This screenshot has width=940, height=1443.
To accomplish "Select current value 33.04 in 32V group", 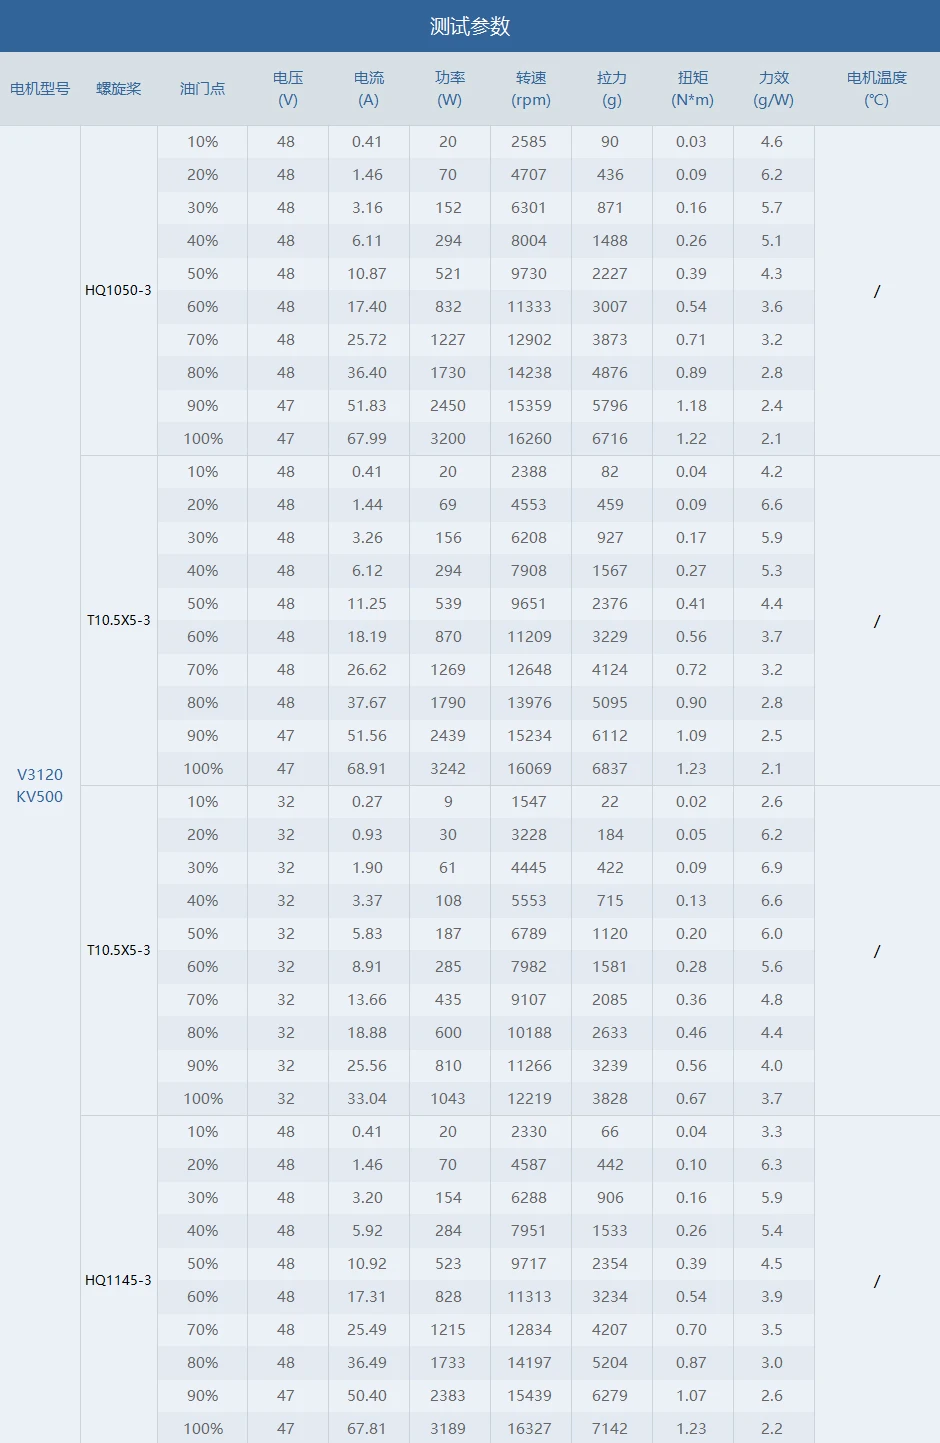I will point(367,1099).
